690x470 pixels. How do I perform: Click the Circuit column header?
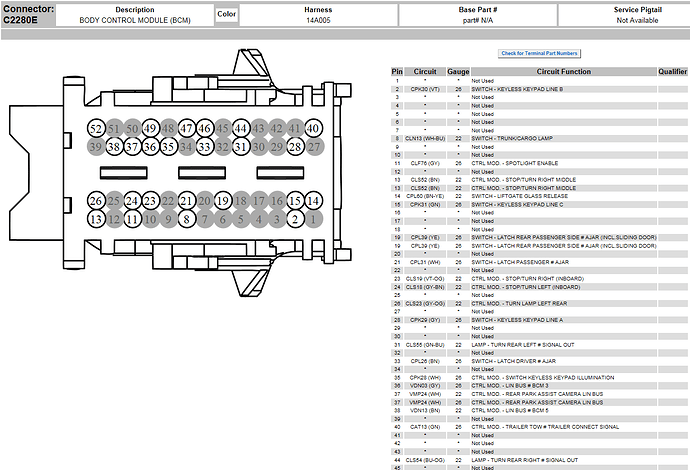[425, 71]
